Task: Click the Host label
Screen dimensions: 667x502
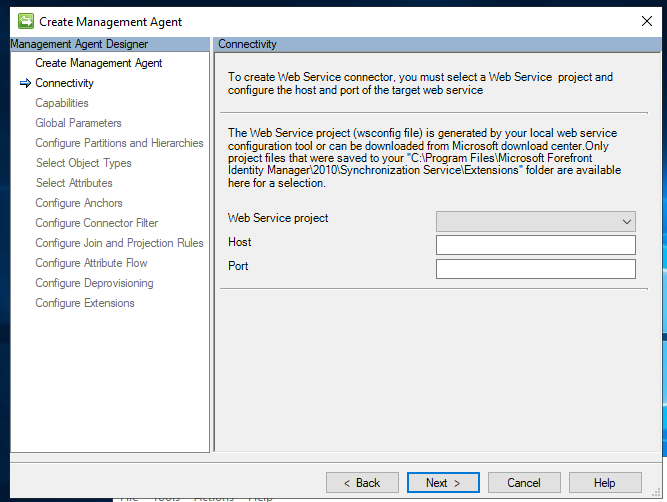Action: tap(239, 242)
